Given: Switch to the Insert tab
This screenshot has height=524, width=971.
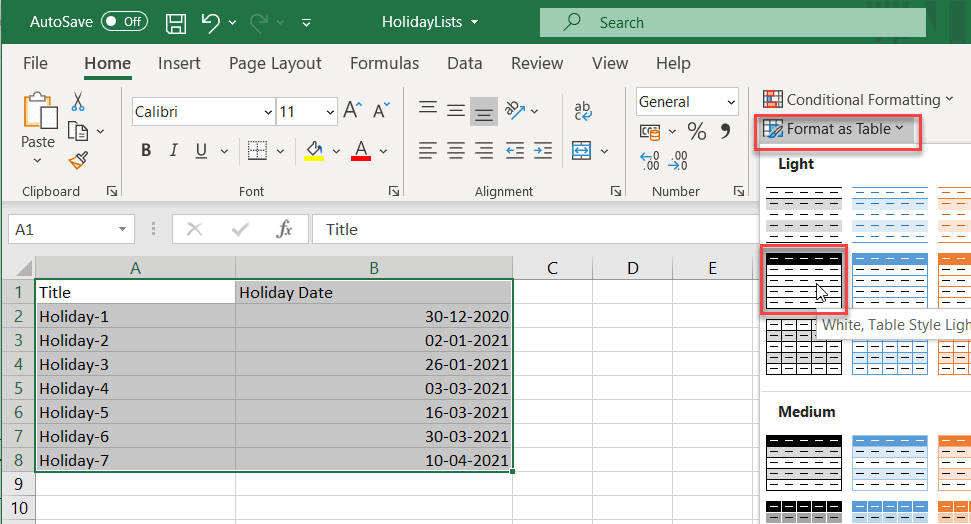Looking at the screenshot, I should 179,63.
